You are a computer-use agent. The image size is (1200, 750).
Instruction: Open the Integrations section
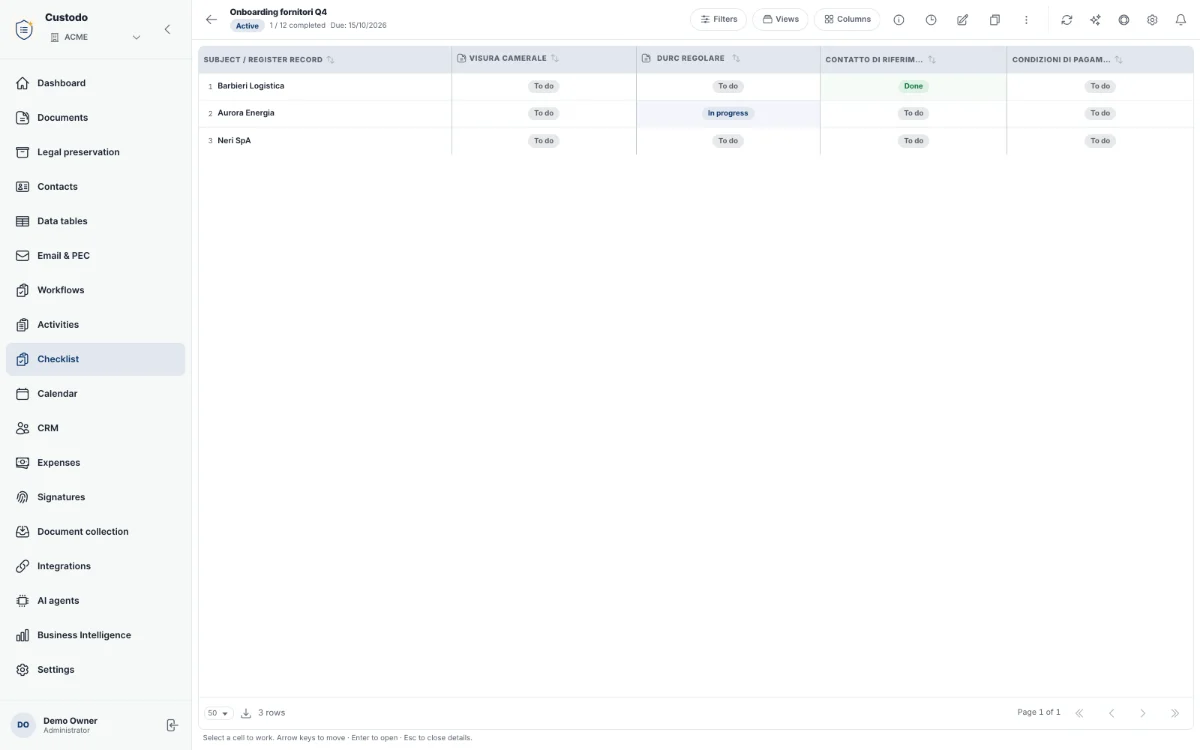(95, 566)
